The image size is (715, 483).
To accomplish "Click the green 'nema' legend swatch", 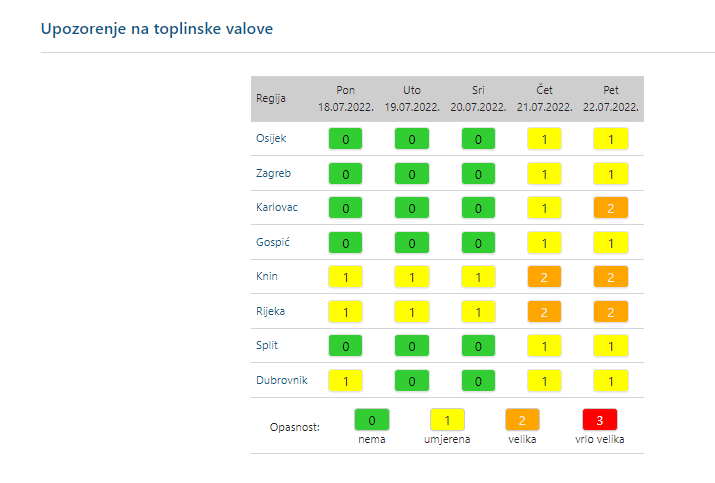I will [x=372, y=420].
